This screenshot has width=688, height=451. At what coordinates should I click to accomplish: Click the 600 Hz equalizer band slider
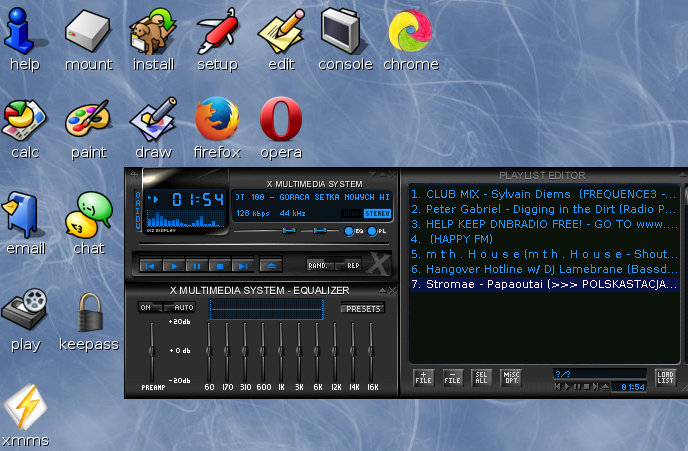click(x=263, y=352)
